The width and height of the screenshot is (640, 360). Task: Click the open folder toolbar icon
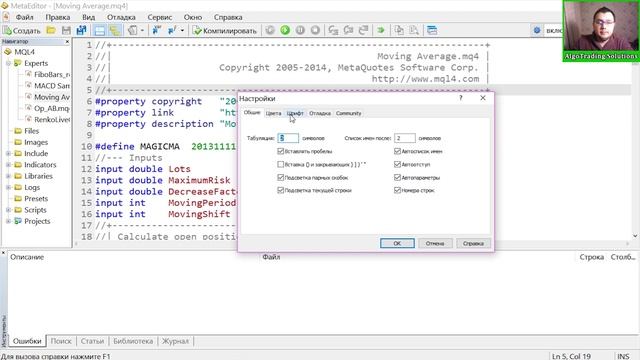pyautogui.click(x=51, y=30)
